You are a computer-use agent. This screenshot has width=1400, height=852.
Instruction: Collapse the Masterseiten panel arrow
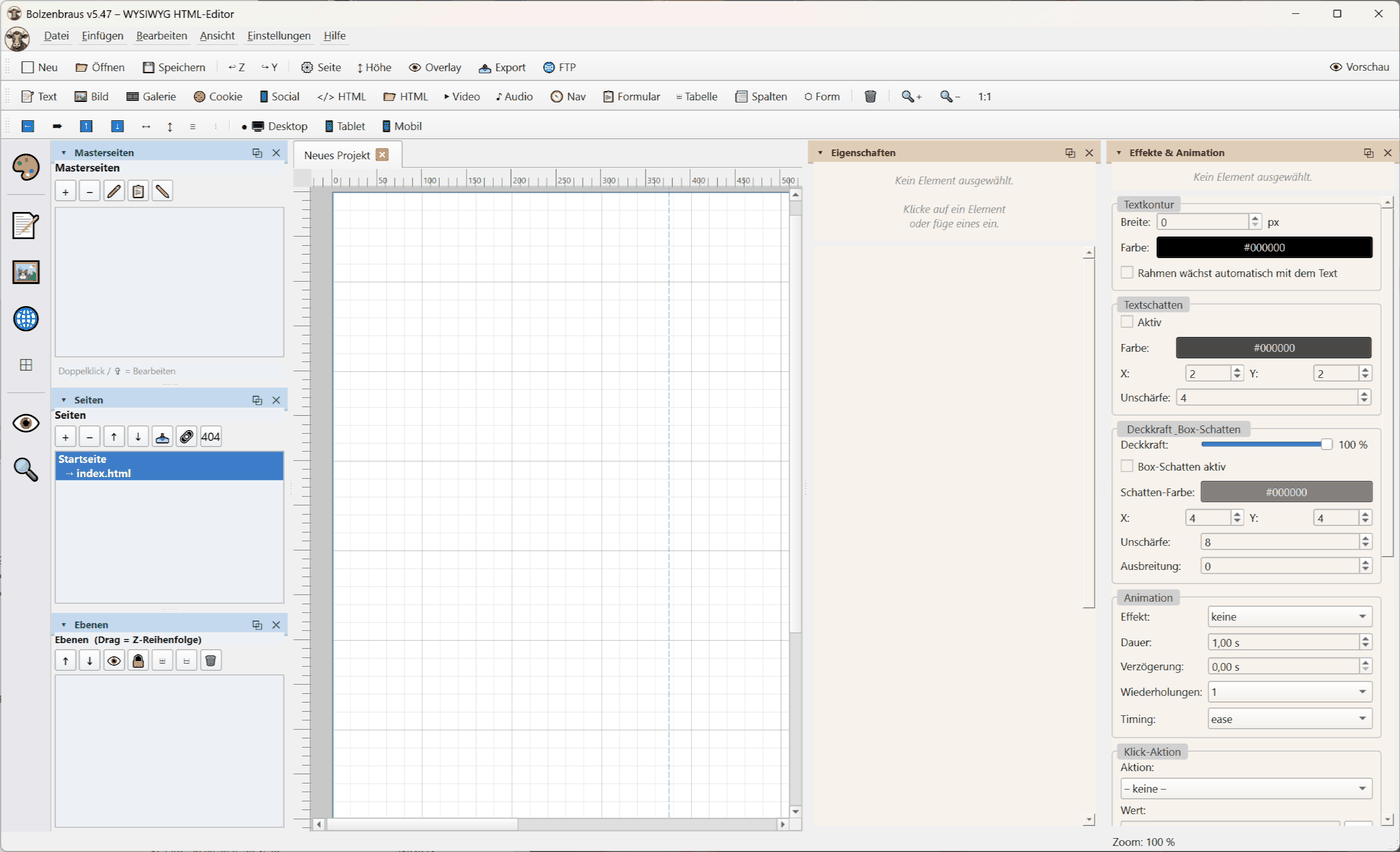(64, 153)
